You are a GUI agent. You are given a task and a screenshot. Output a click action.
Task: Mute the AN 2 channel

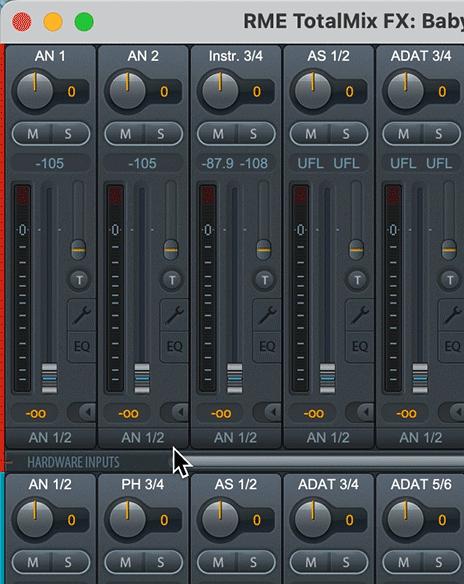pyautogui.click(x=125, y=134)
